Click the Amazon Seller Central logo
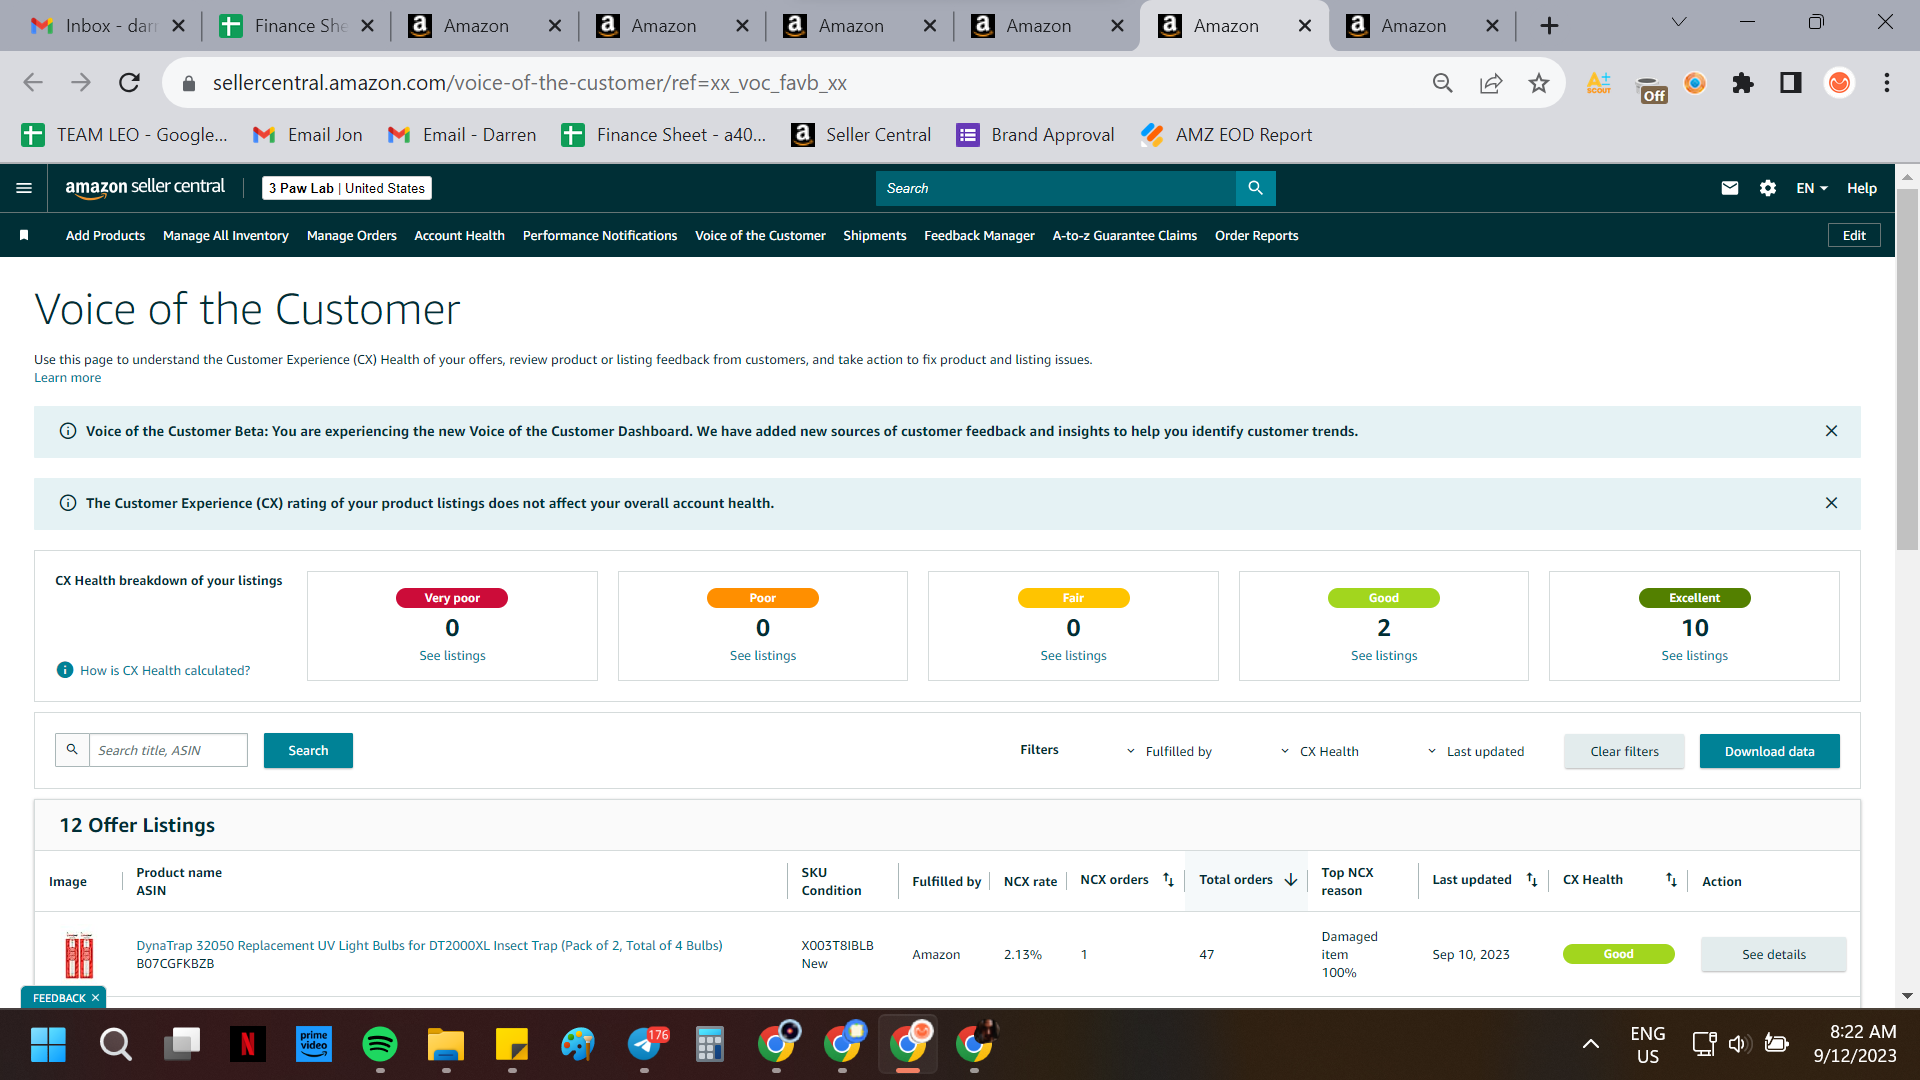 point(145,188)
